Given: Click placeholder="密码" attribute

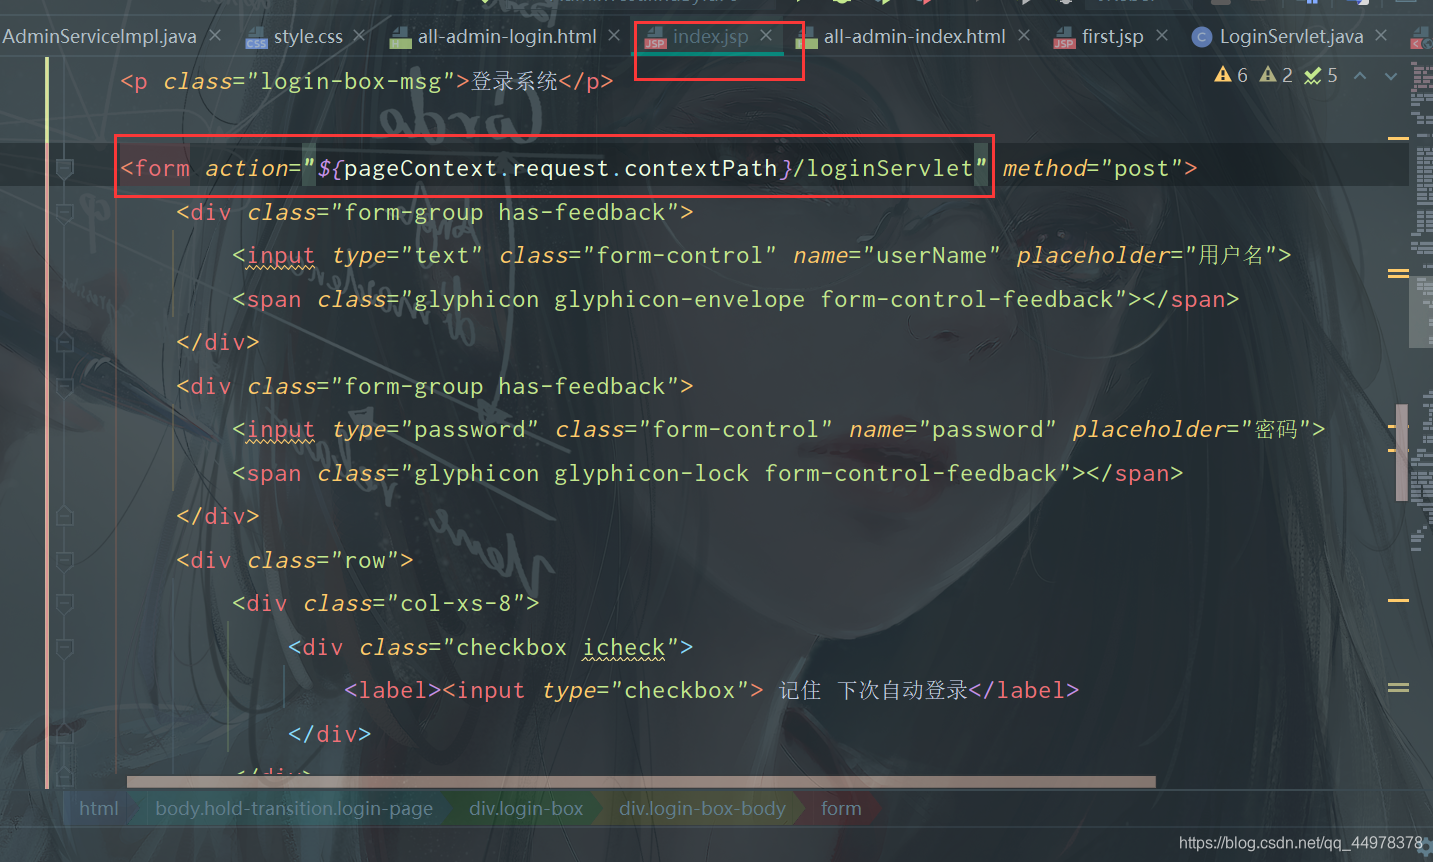Looking at the screenshot, I should click(x=1192, y=430).
